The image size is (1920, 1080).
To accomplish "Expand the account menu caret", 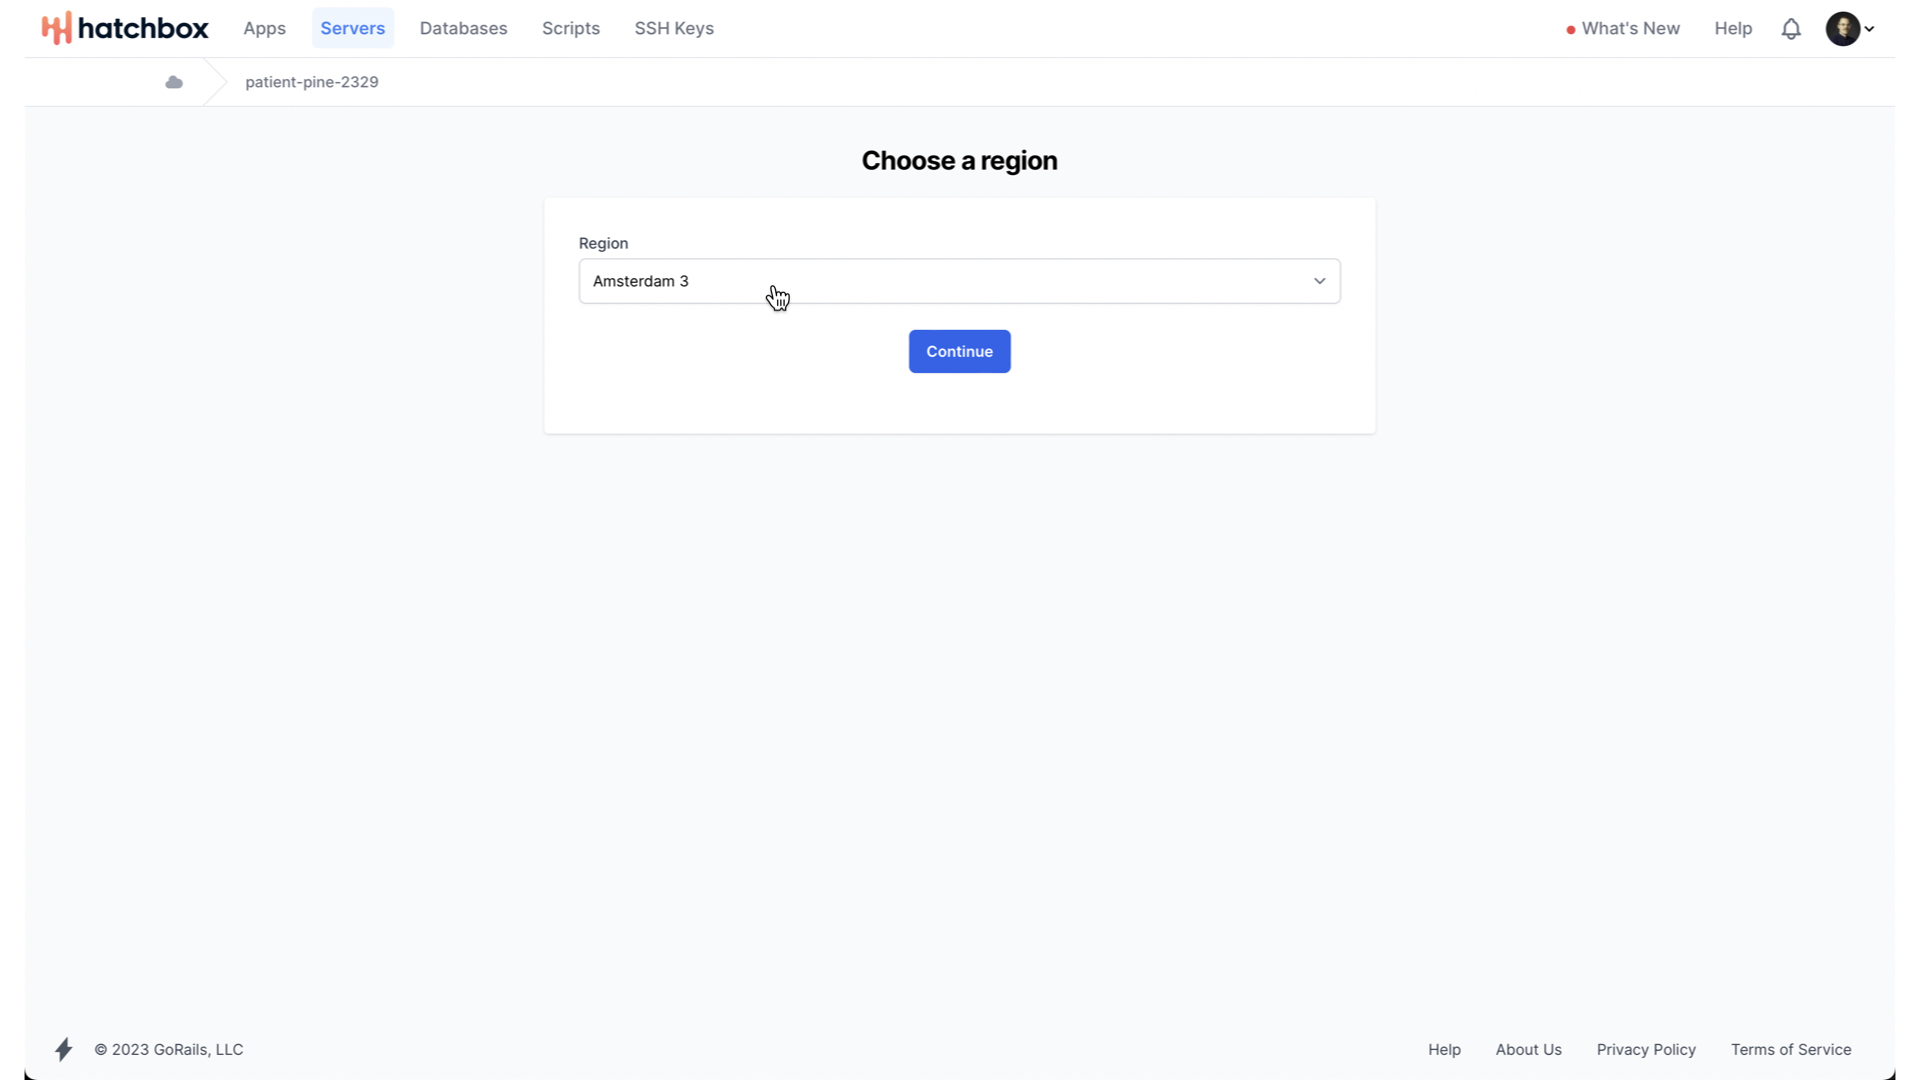I will click(x=1869, y=29).
